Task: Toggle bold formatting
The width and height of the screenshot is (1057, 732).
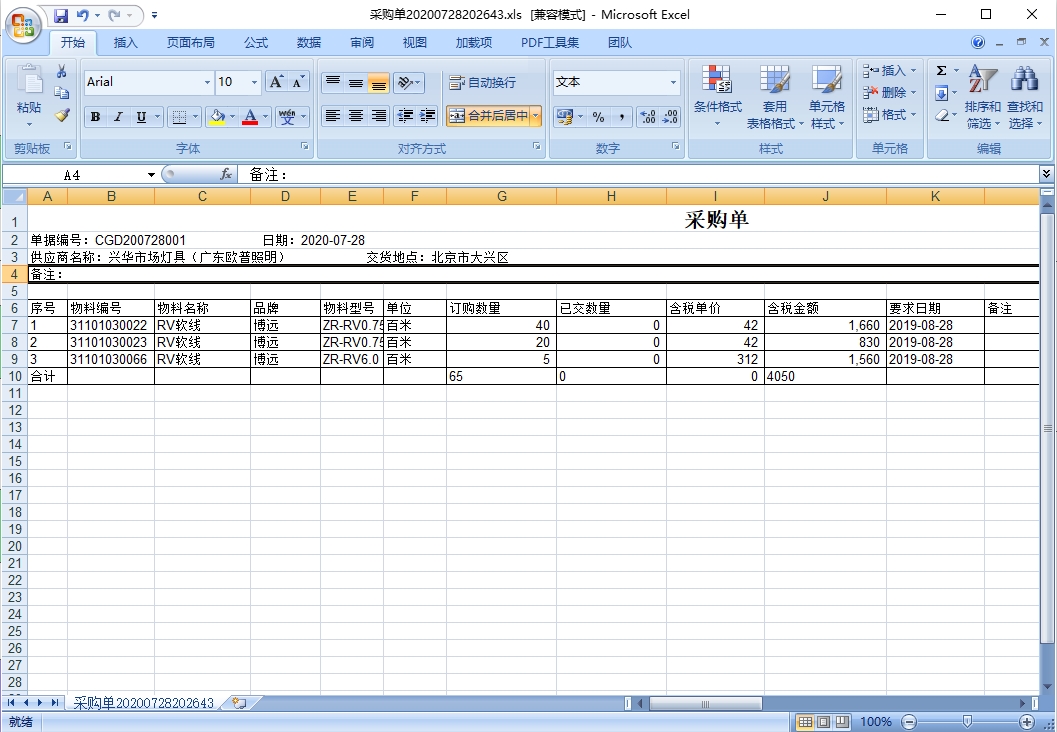Action: coord(95,117)
